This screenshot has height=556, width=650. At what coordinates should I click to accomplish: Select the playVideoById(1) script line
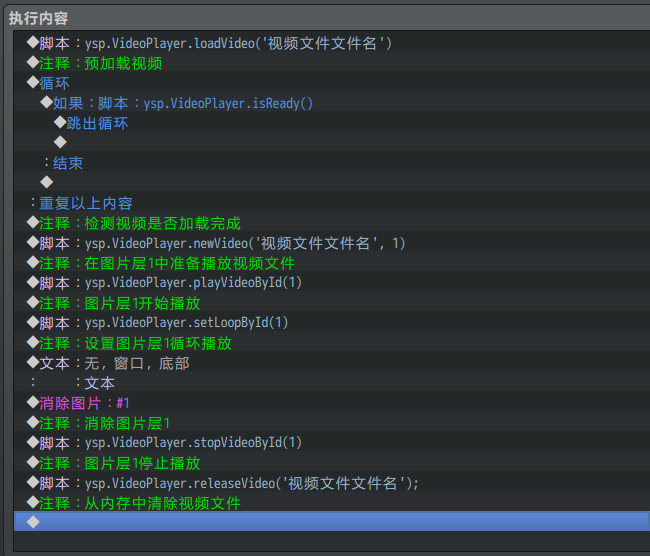pos(332,283)
